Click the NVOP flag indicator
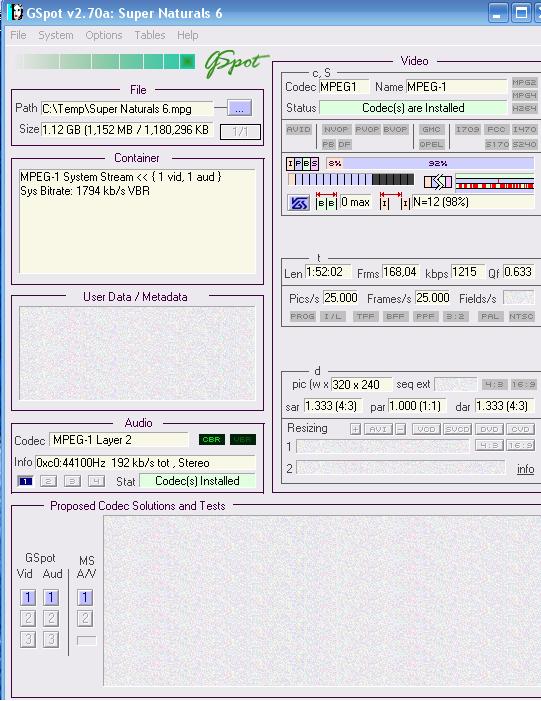541x701 pixels. pyautogui.click(x=336, y=129)
